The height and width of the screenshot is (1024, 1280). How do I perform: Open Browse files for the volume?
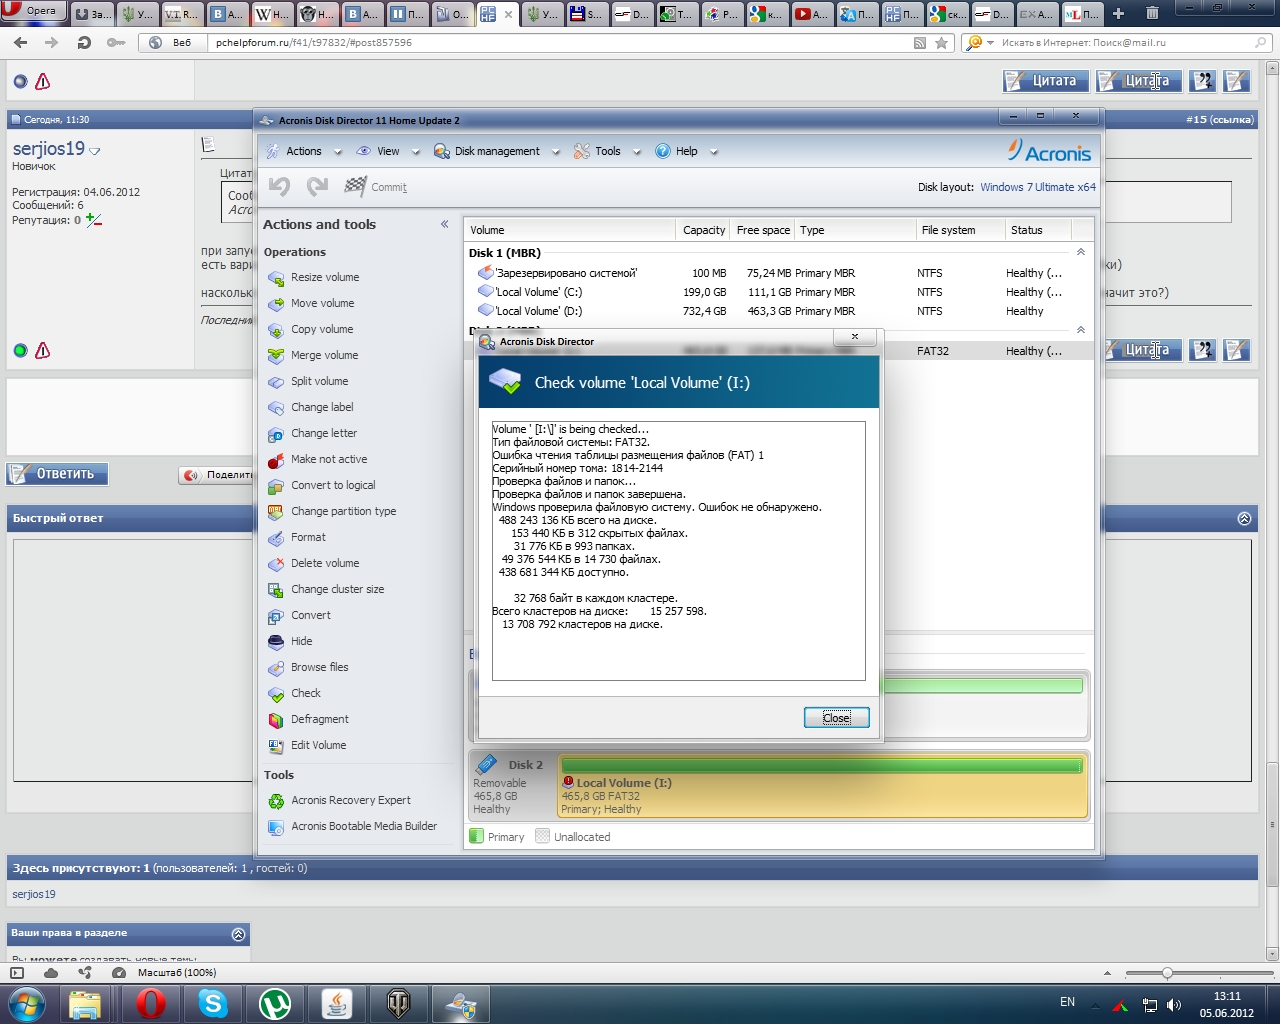pyautogui.click(x=308, y=667)
